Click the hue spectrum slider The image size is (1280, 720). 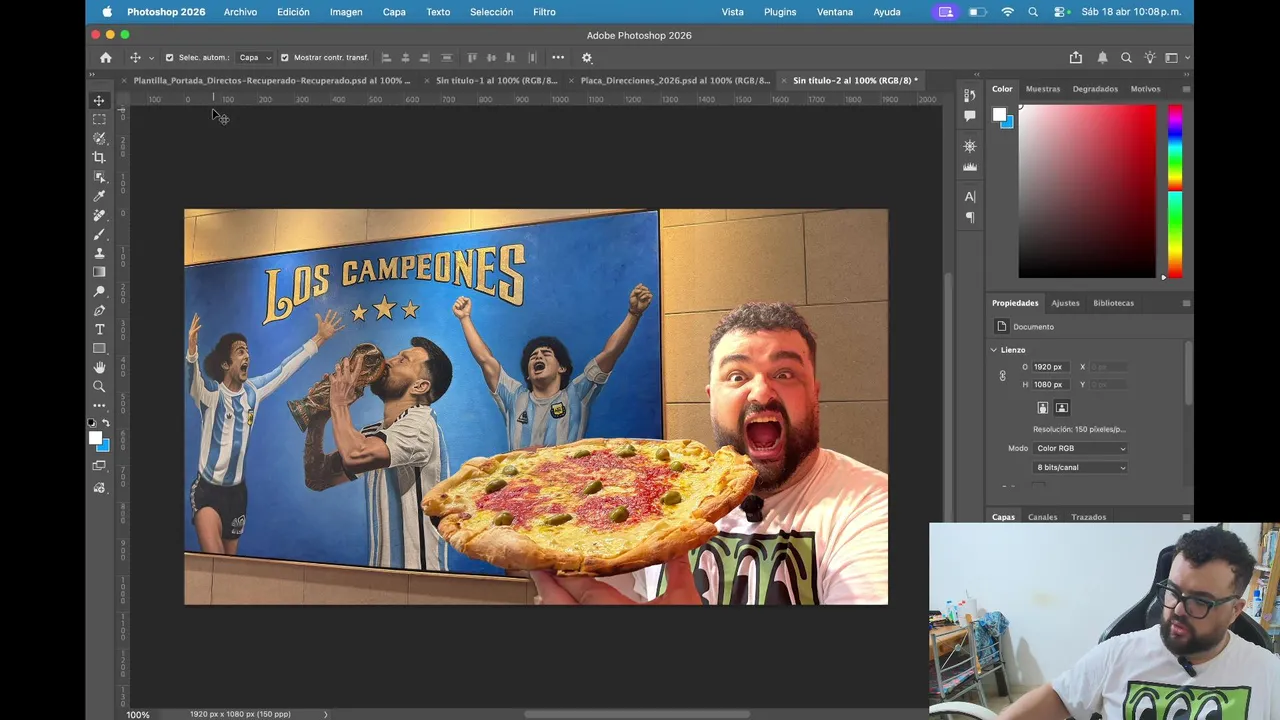1175,191
